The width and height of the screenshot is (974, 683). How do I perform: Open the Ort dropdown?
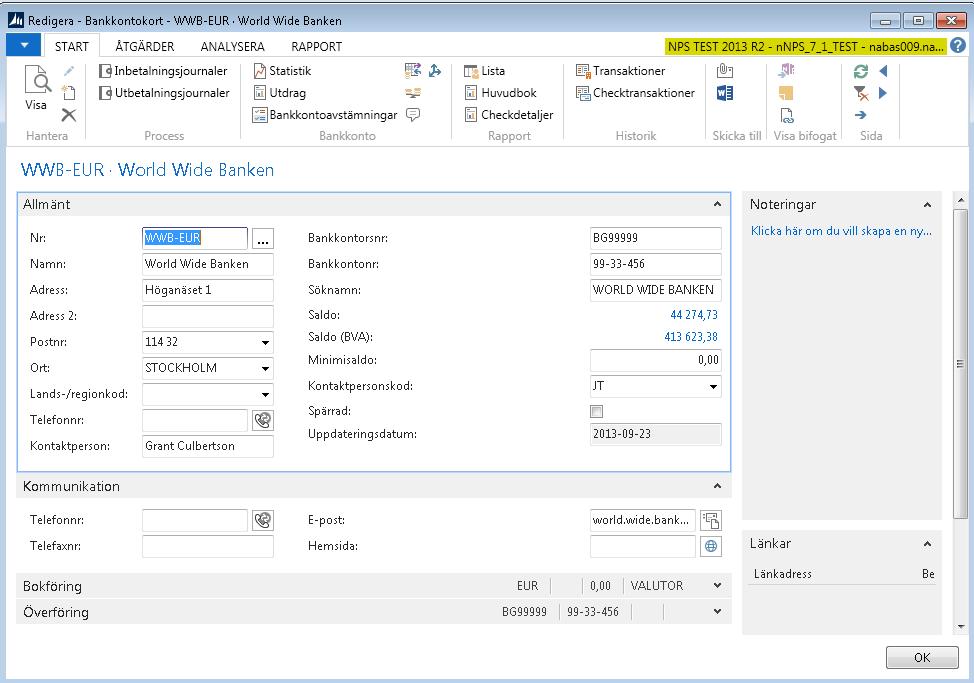265,368
